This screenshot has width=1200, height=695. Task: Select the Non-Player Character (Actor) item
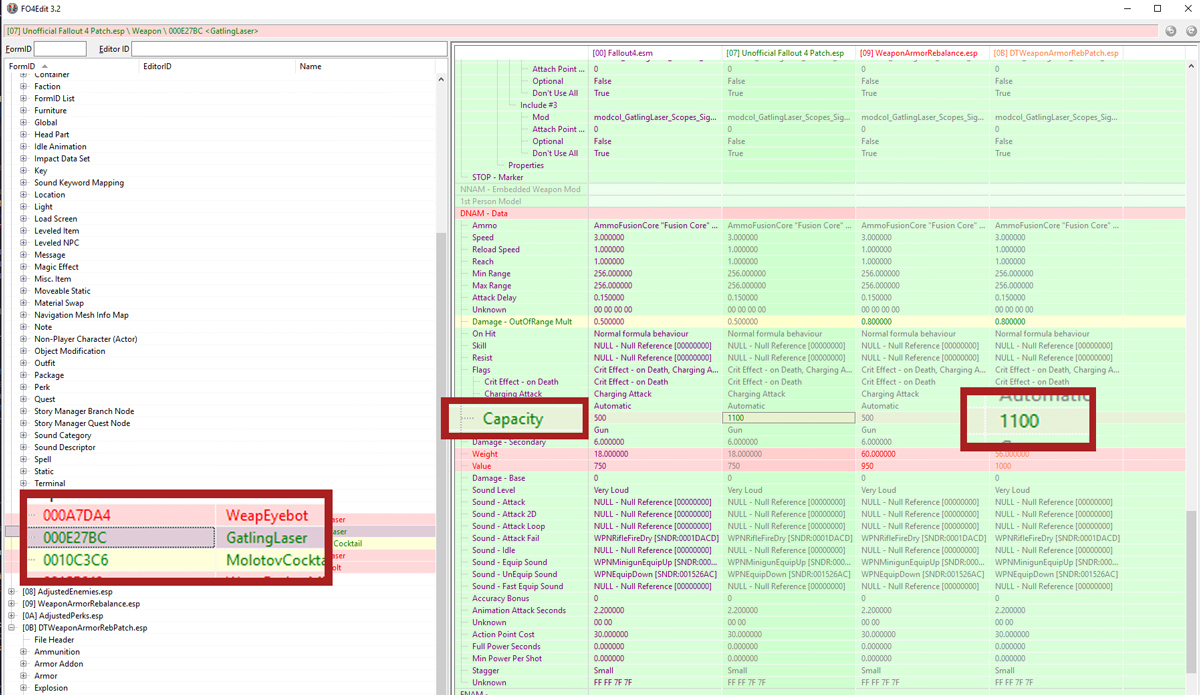[86, 339]
